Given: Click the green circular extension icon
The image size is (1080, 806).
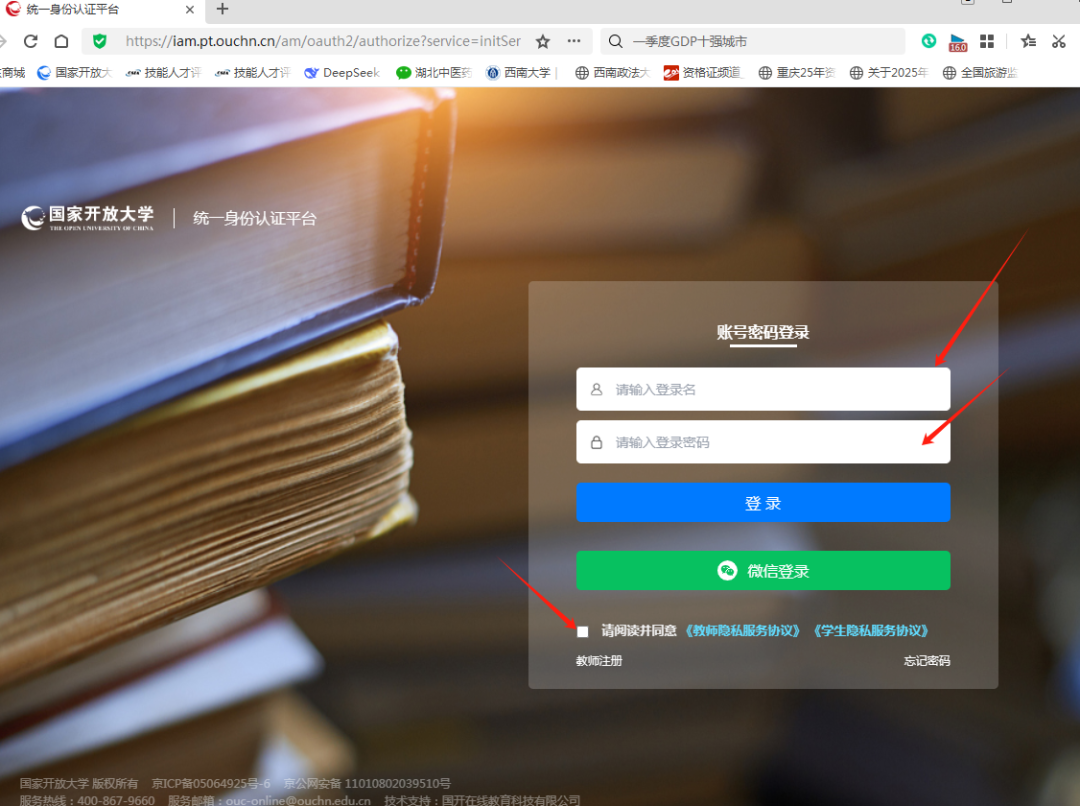Looking at the screenshot, I should 928,41.
